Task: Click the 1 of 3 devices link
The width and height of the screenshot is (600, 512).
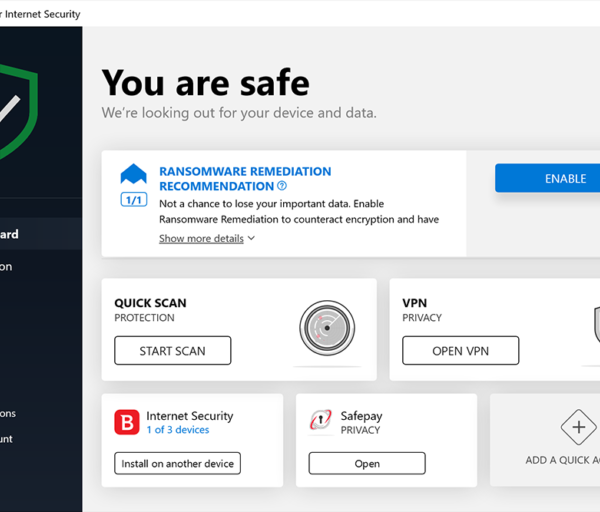Action: click(x=178, y=430)
